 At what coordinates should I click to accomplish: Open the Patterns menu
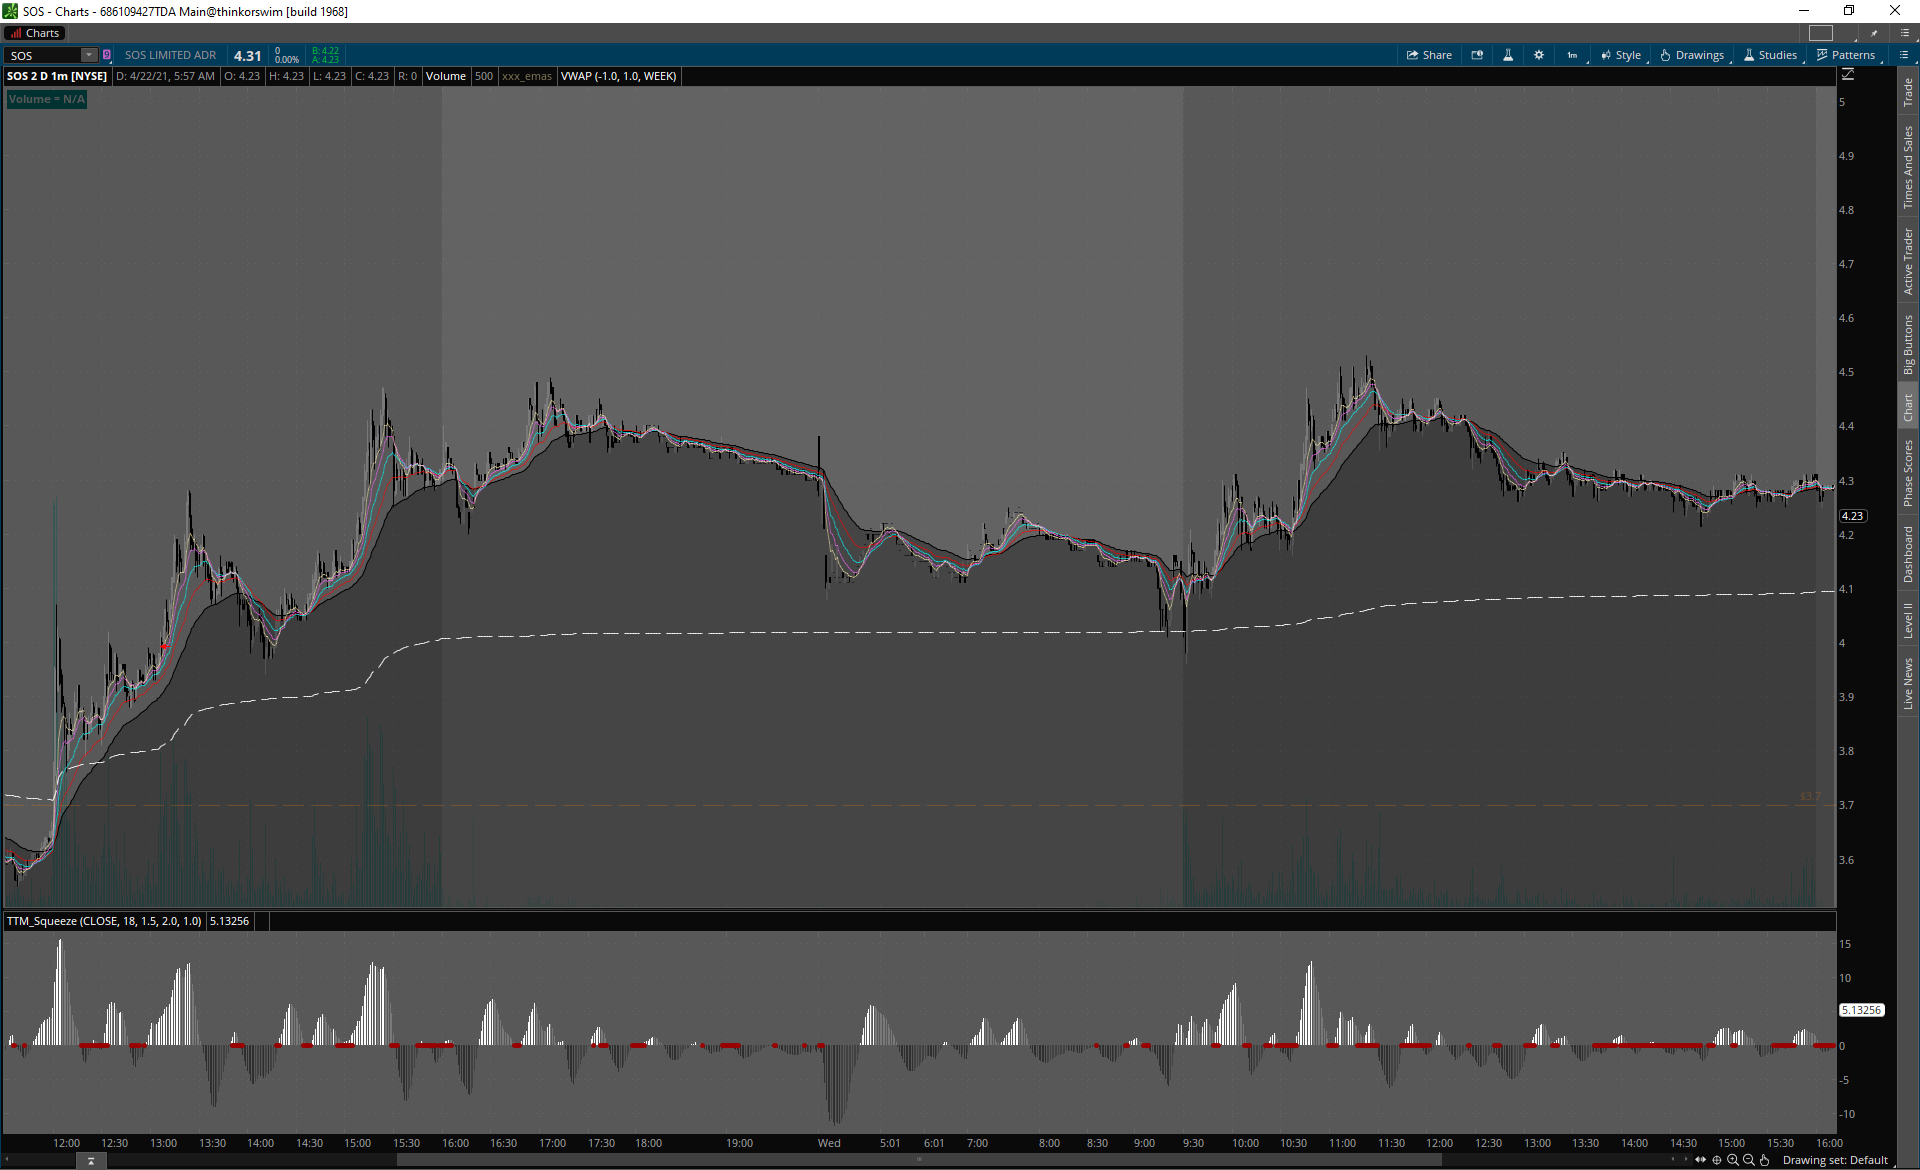click(x=1846, y=55)
